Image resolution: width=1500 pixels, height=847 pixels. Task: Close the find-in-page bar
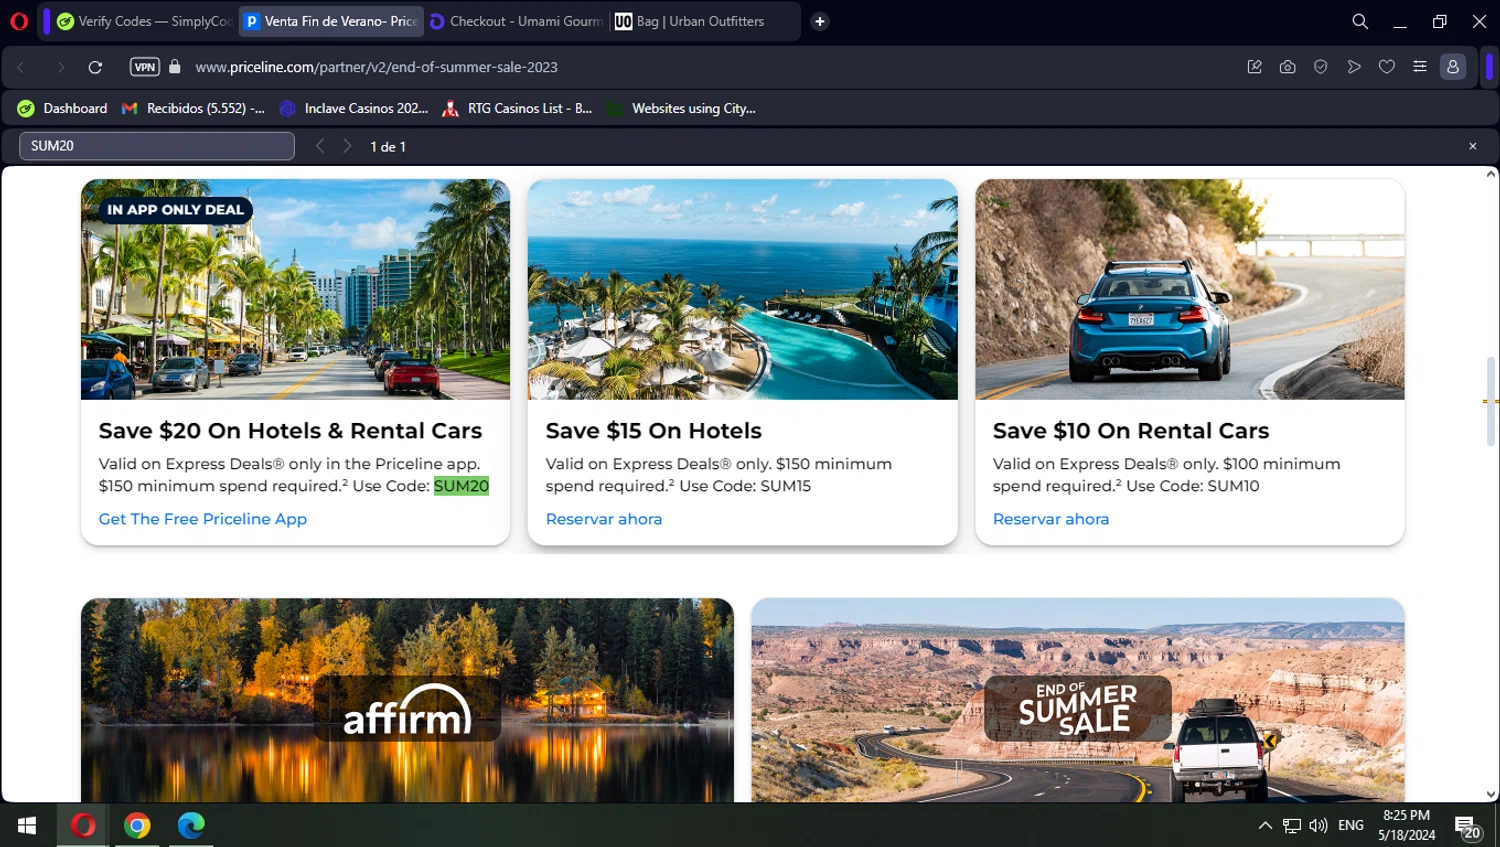pyautogui.click(x=1472, y=146)
